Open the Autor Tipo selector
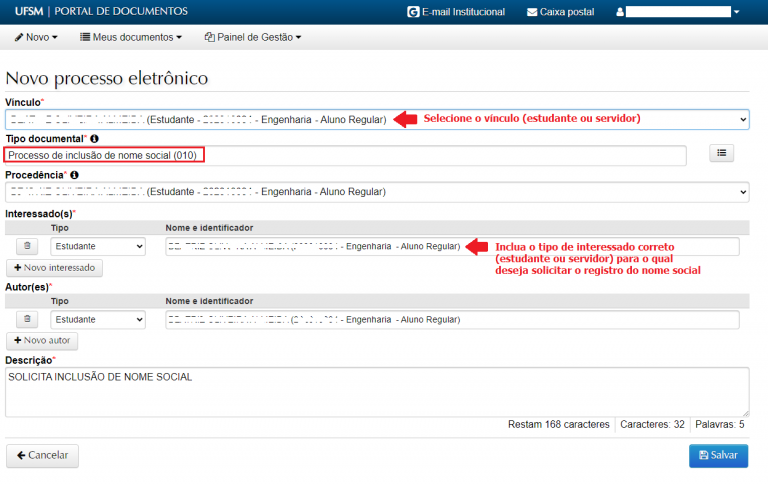The height and width of the screenshot is (485, 768). pos(98,319)
